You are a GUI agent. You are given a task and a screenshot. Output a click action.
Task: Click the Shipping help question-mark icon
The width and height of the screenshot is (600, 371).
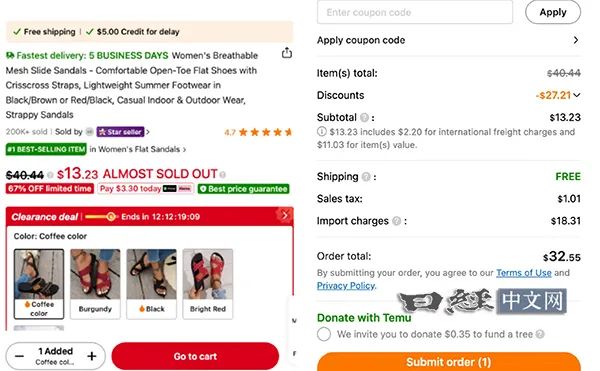pos(366,177)
